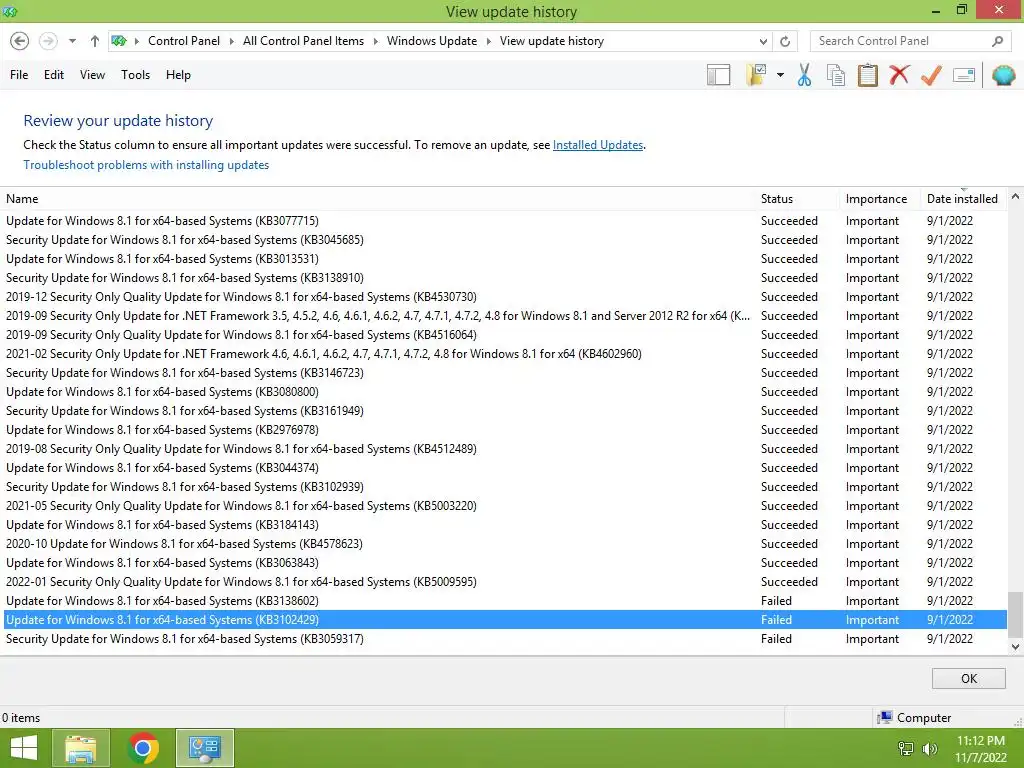This screenshot has width=1024, height=768.
Task: Open File Explorer from the taskbar
Action: point(80,748)
